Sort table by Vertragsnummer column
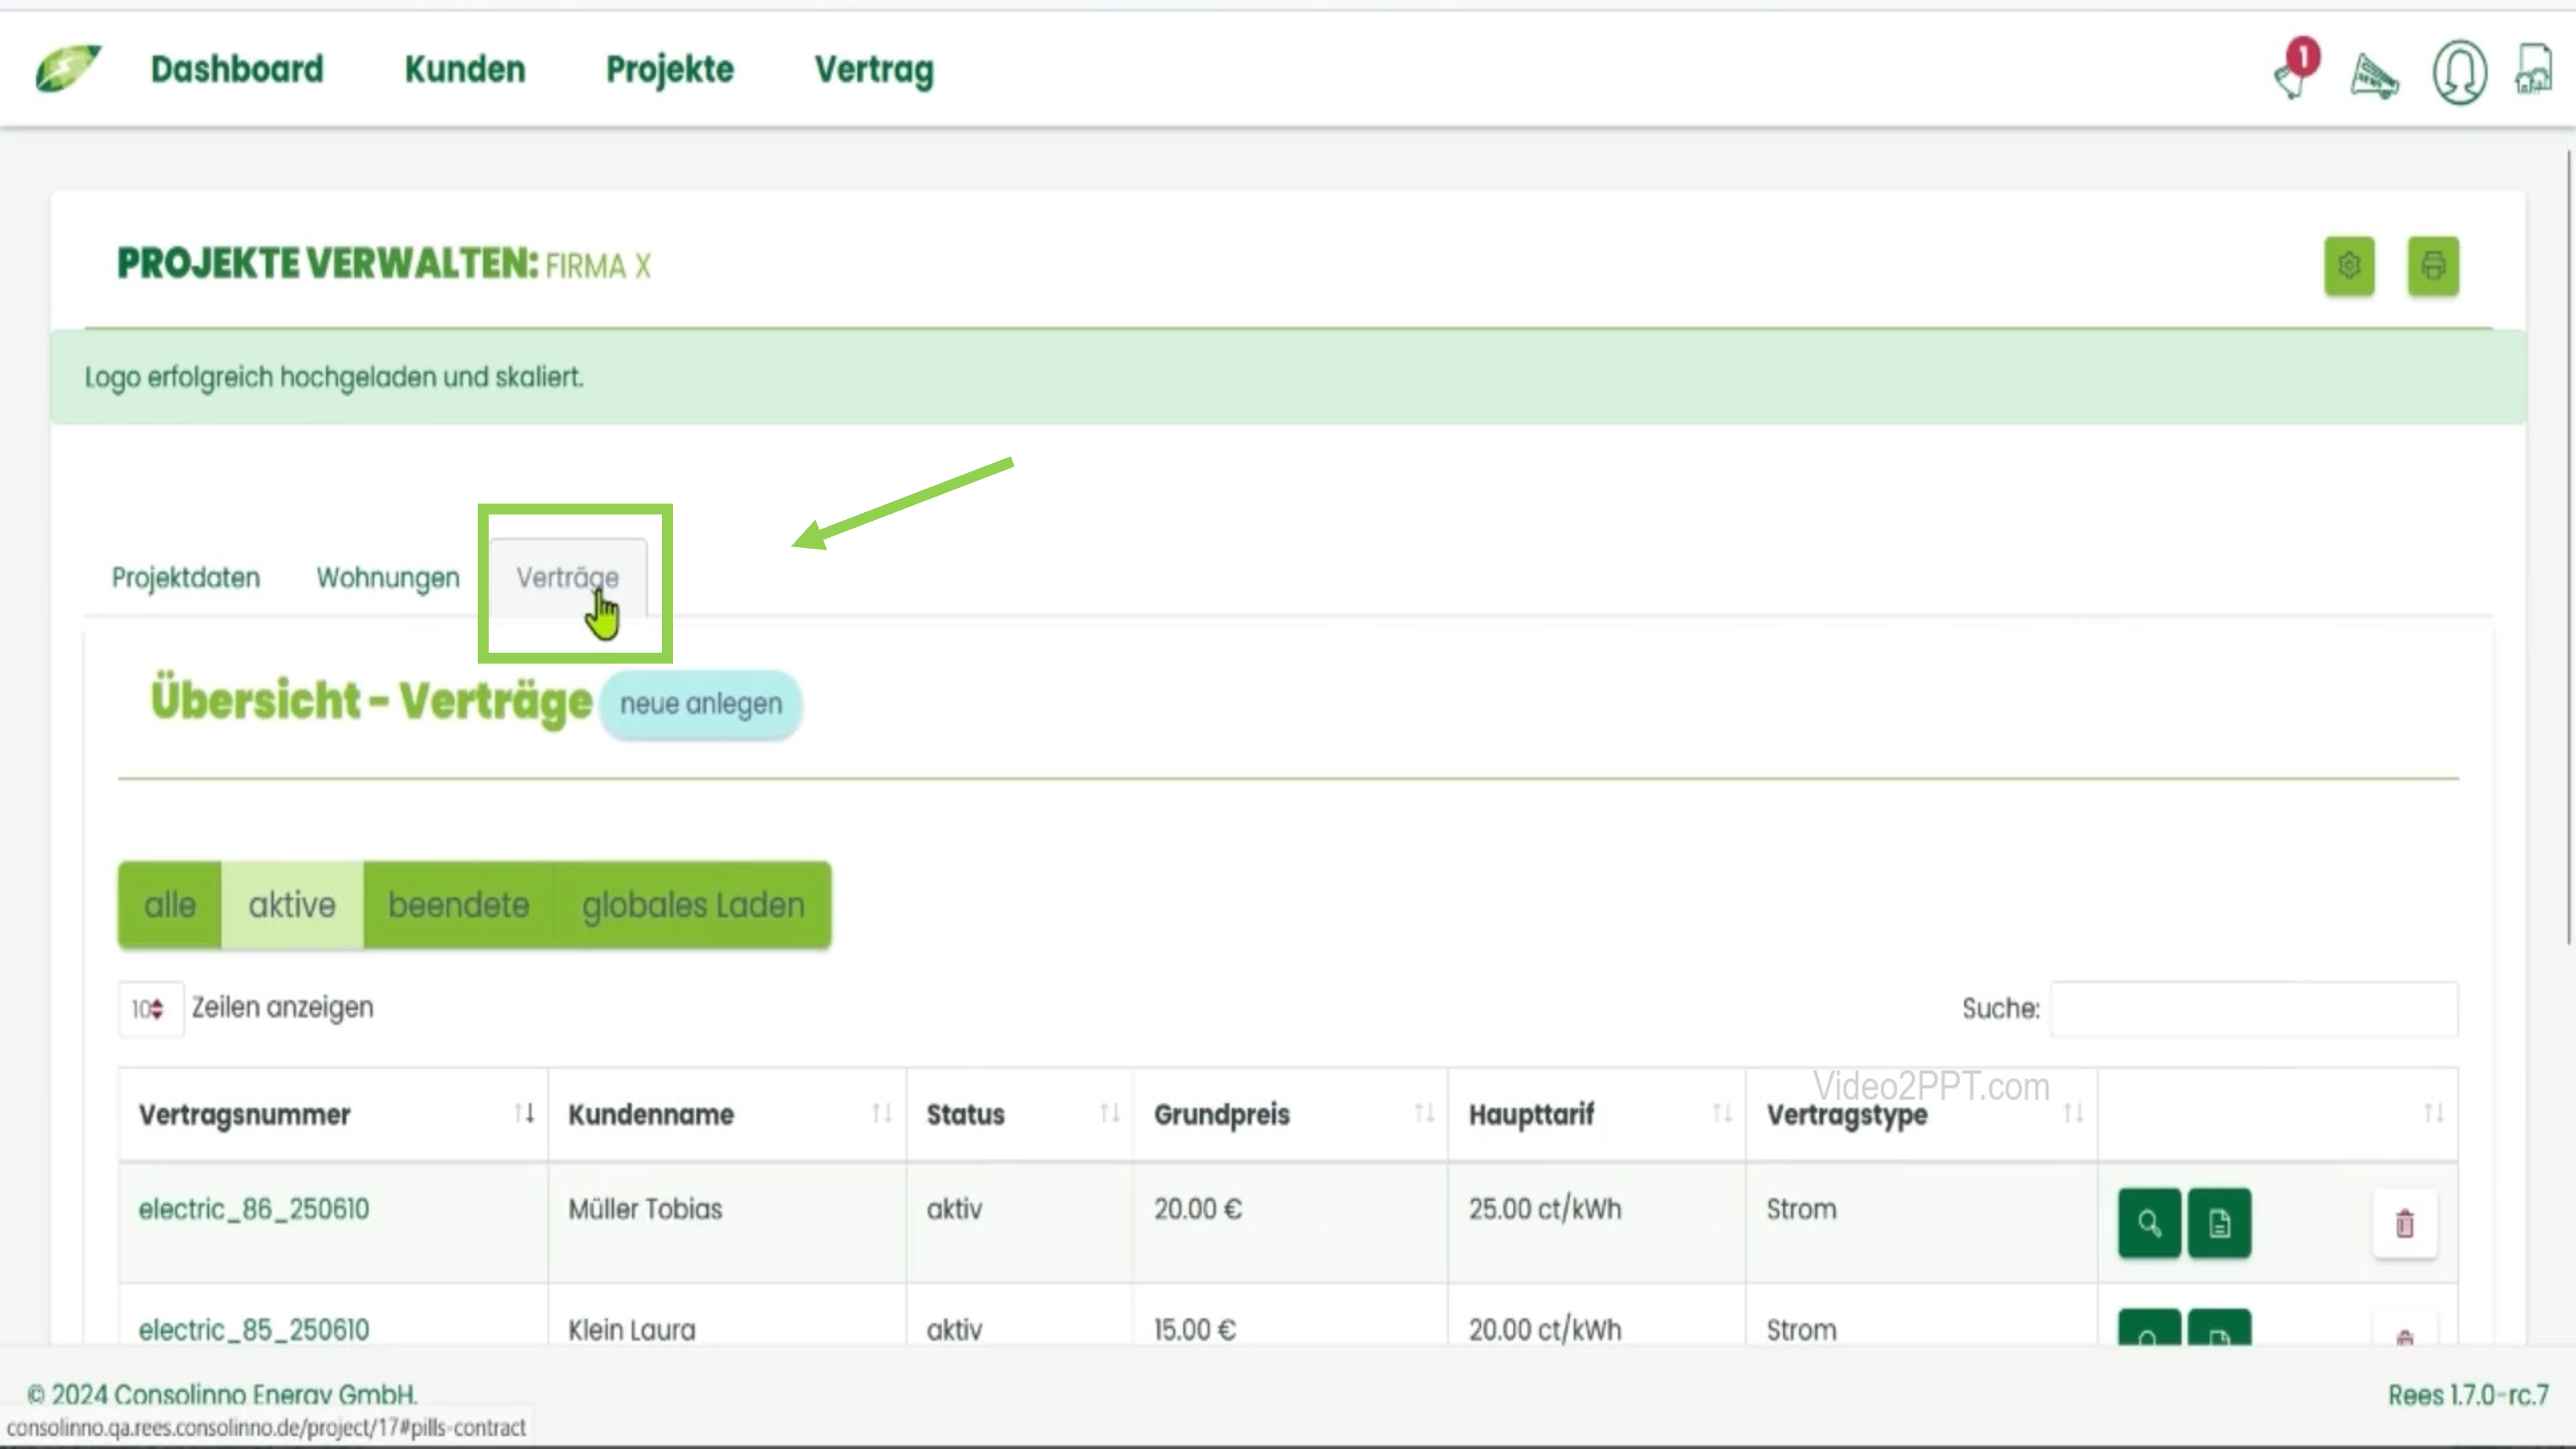This screenshot has height=1449, width=2576. coord(244,1114)
